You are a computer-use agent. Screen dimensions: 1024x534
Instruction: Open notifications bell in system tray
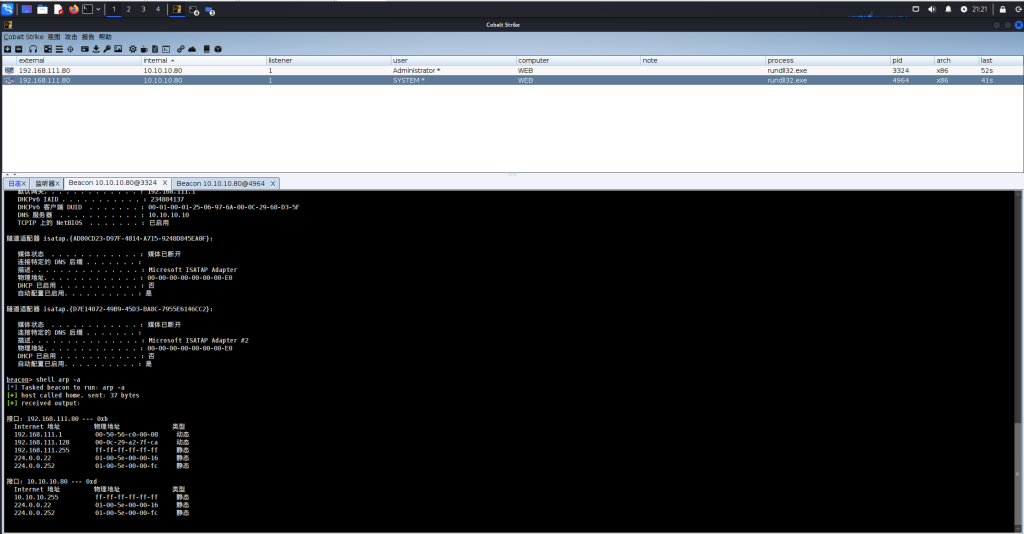pos(948,9)
